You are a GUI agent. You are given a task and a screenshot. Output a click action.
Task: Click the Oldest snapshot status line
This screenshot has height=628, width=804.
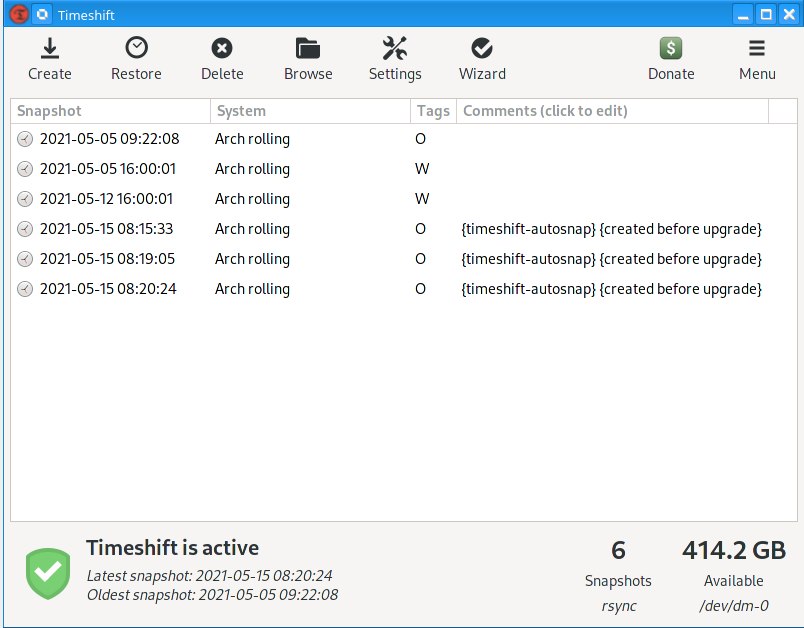point(212,595)
